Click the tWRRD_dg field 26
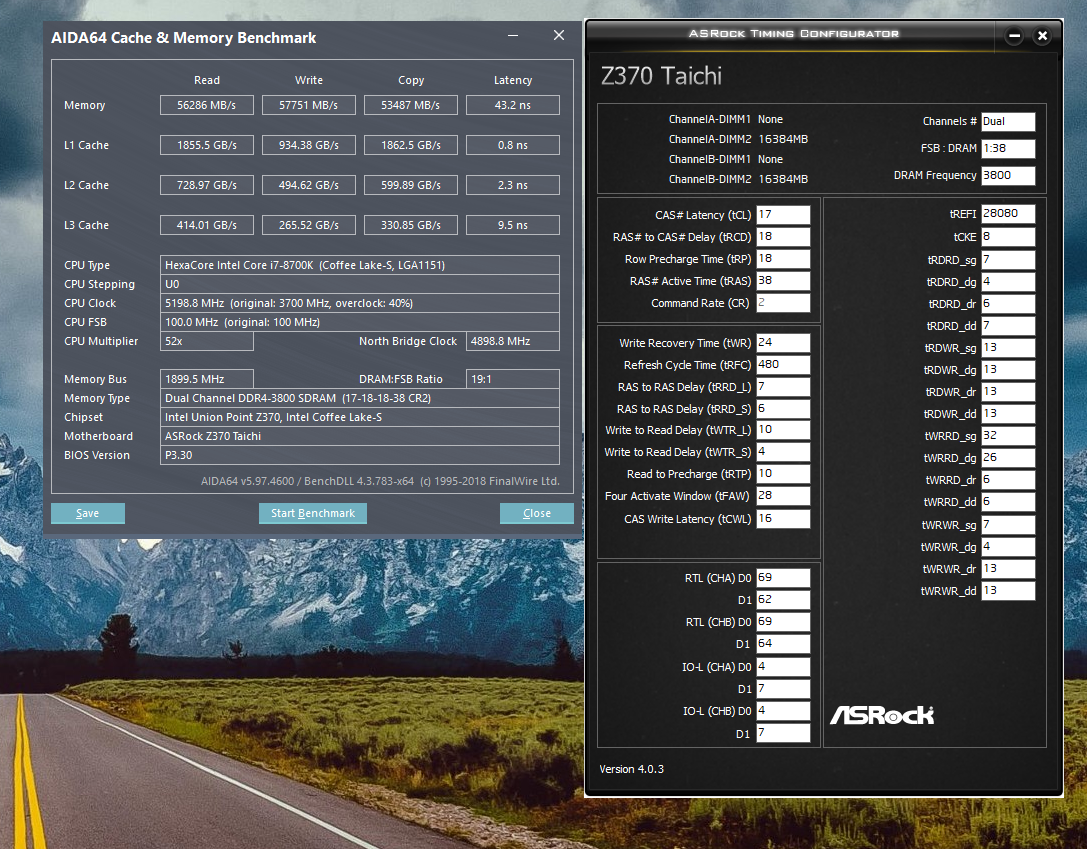 point(1008,458)
